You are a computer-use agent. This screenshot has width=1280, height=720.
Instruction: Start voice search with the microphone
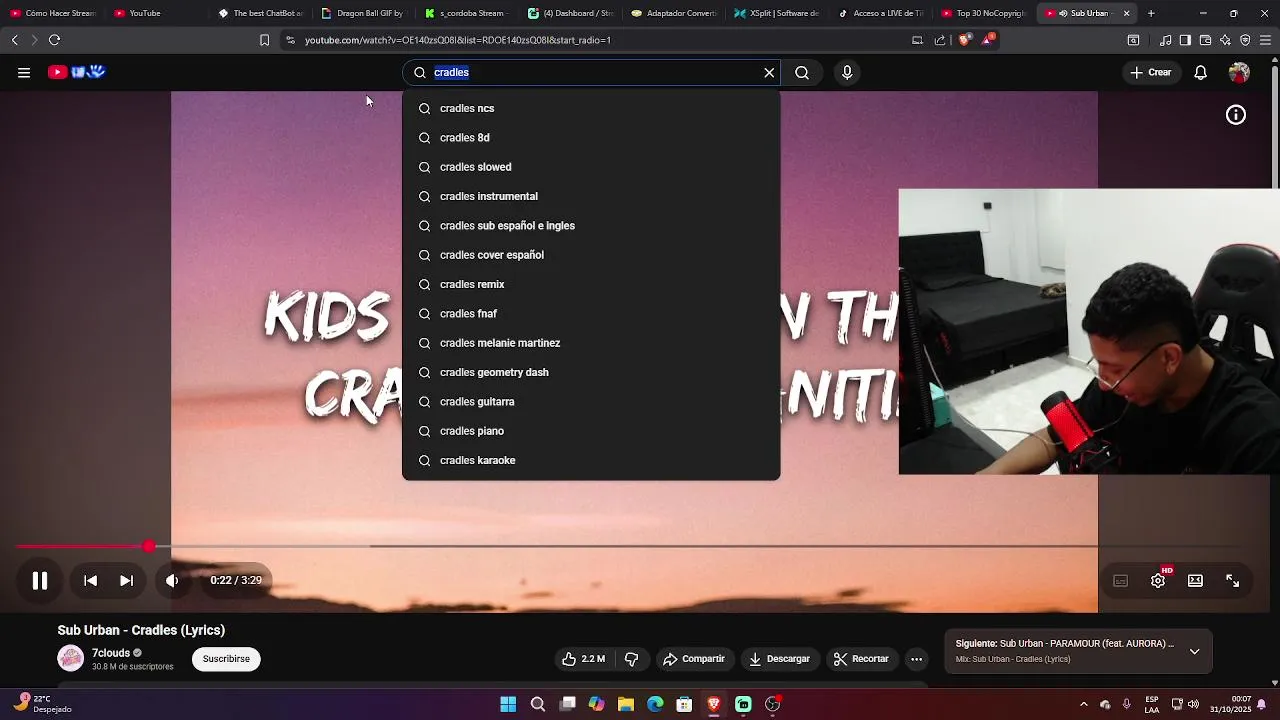(847, 72)
